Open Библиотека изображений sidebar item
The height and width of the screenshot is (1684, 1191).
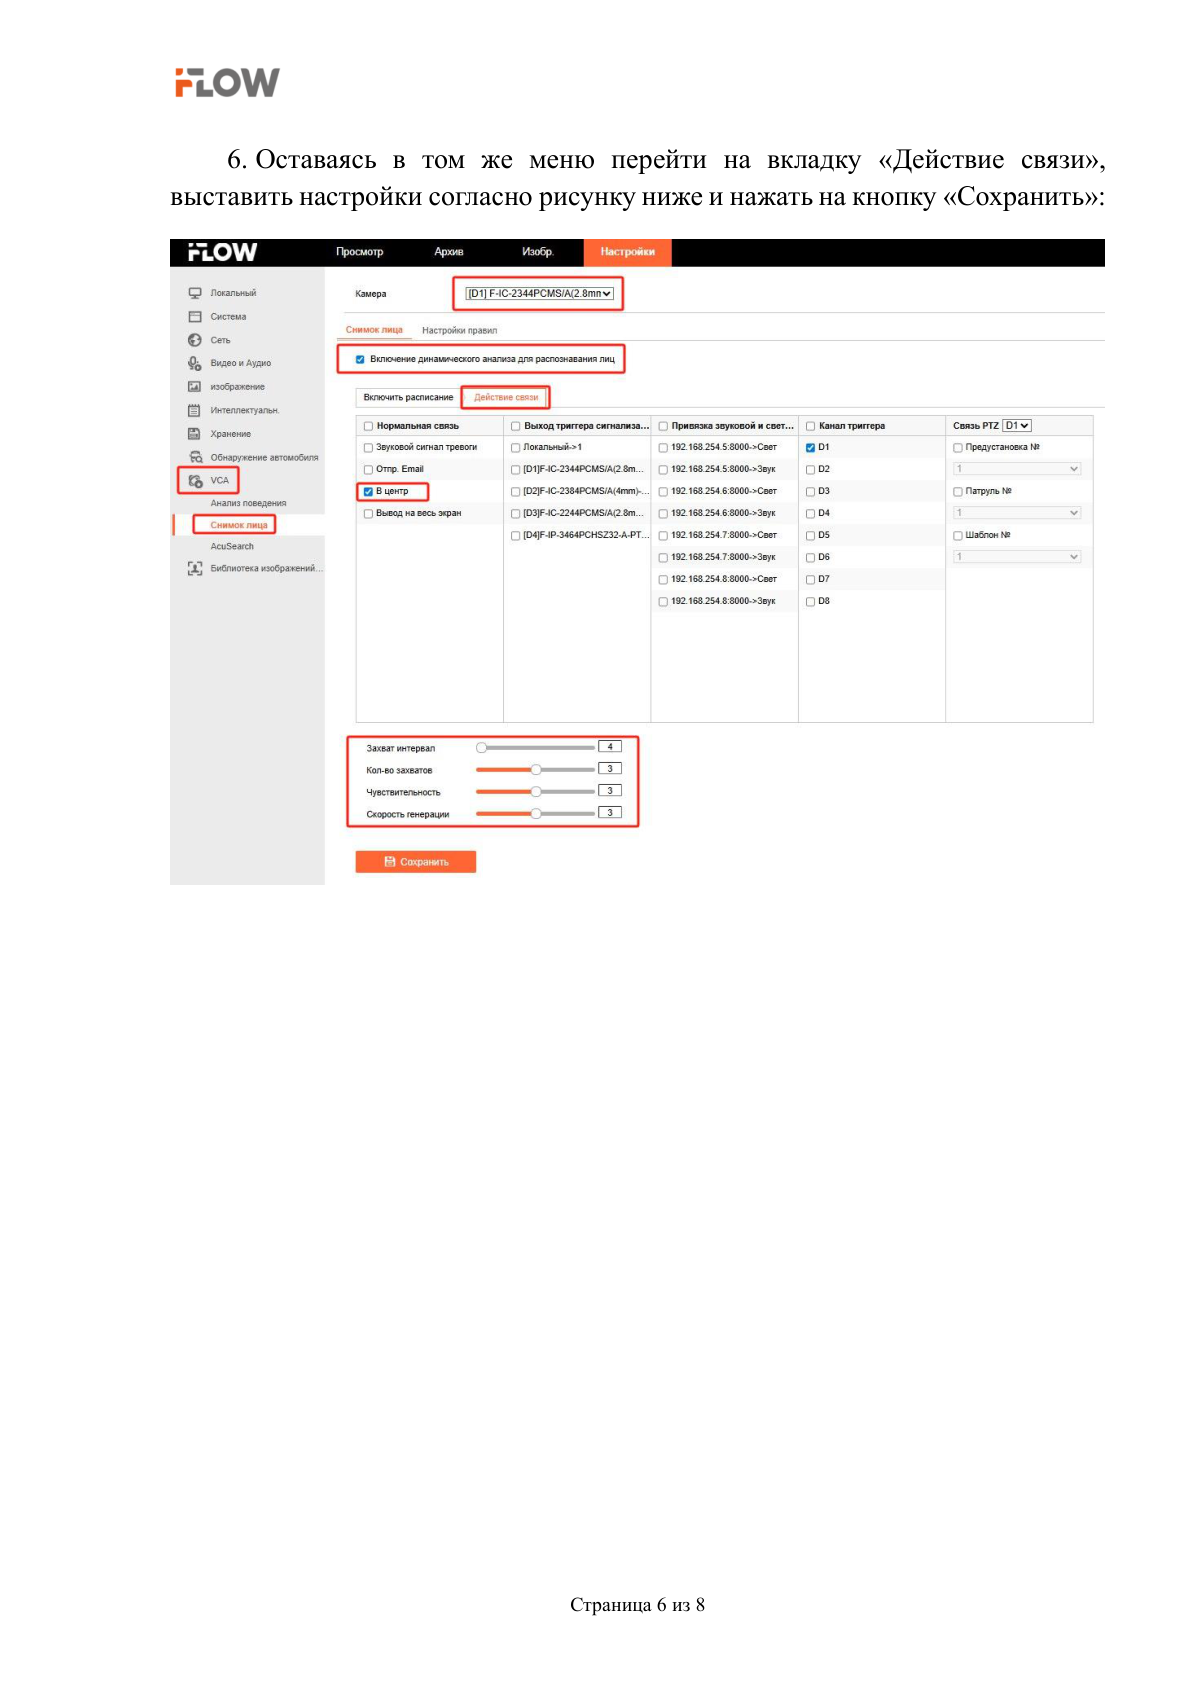(266, 568)
